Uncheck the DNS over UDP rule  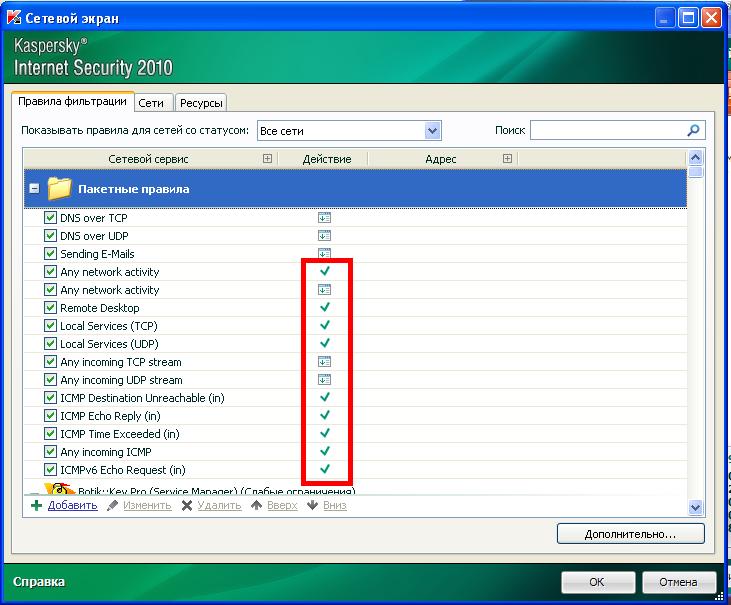(x=50, y=235)
